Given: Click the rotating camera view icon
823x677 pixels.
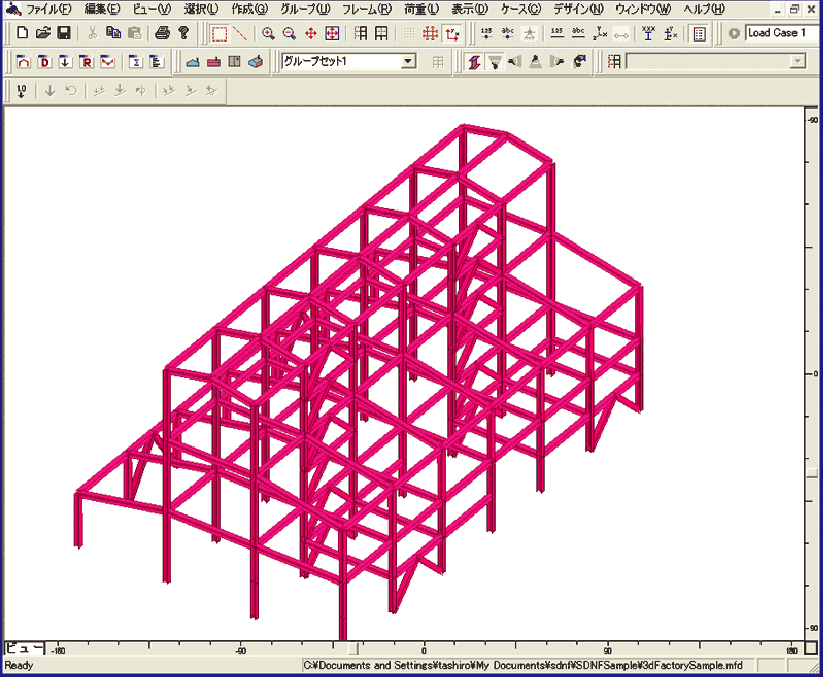Looking at the screenshot, I should [x=579, y=62].
